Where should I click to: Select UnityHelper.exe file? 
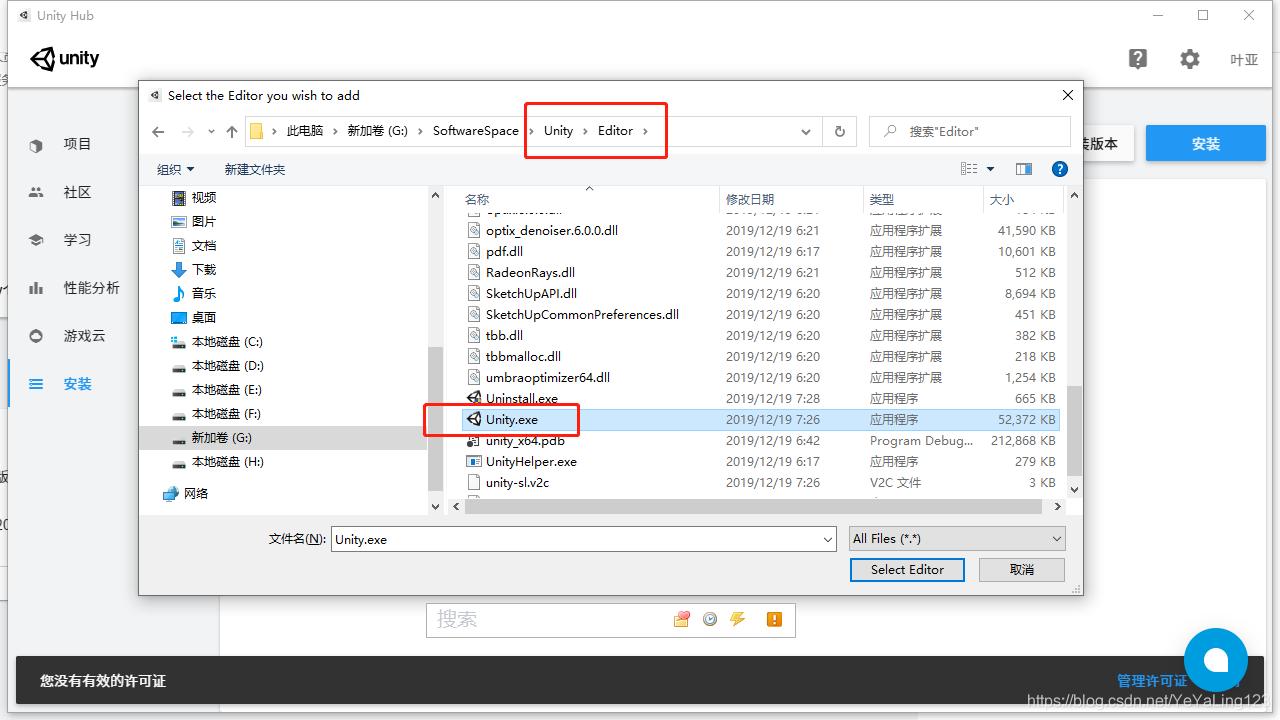pos(531,461)
